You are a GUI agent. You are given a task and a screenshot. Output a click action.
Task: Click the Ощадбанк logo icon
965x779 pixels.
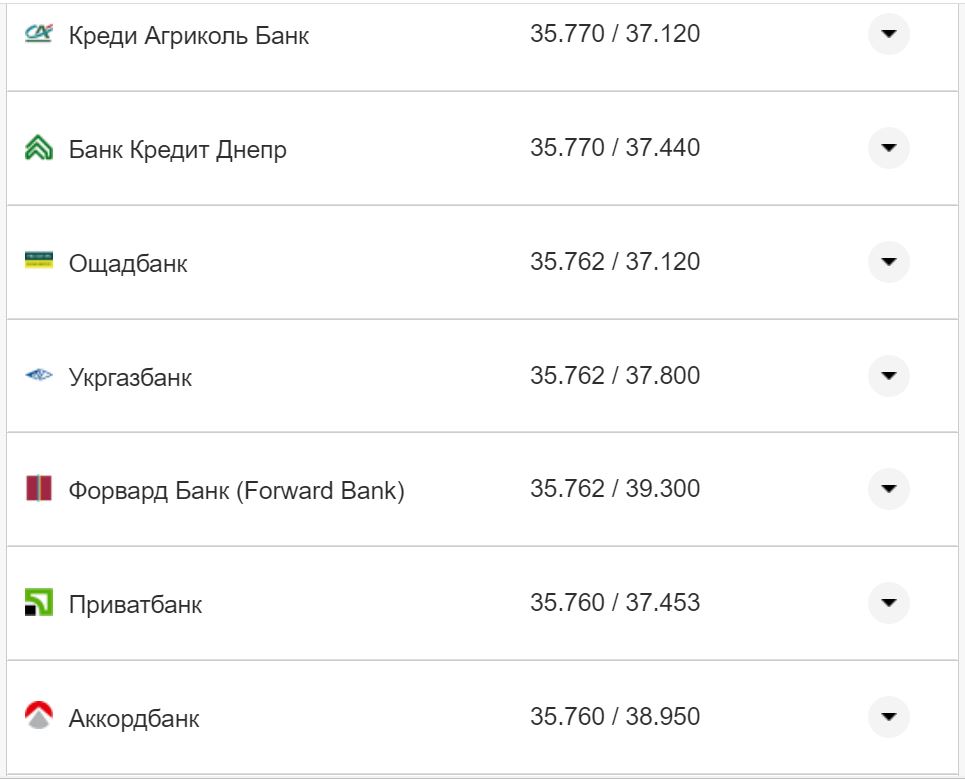coord(35,260)
